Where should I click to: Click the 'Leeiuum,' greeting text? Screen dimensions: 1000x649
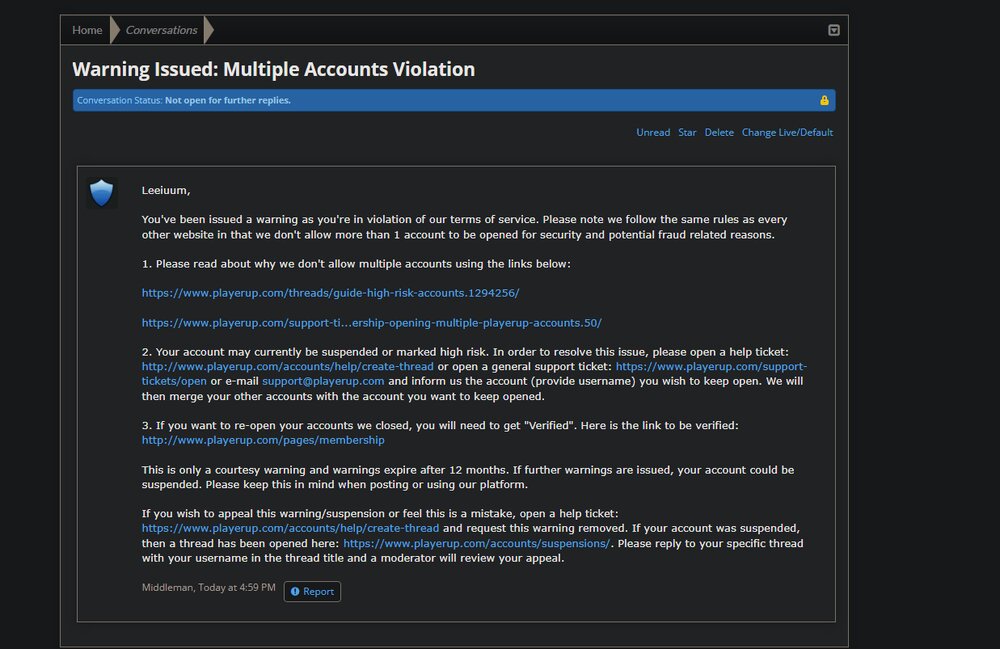pyautogui.click(x=166, y=191)
